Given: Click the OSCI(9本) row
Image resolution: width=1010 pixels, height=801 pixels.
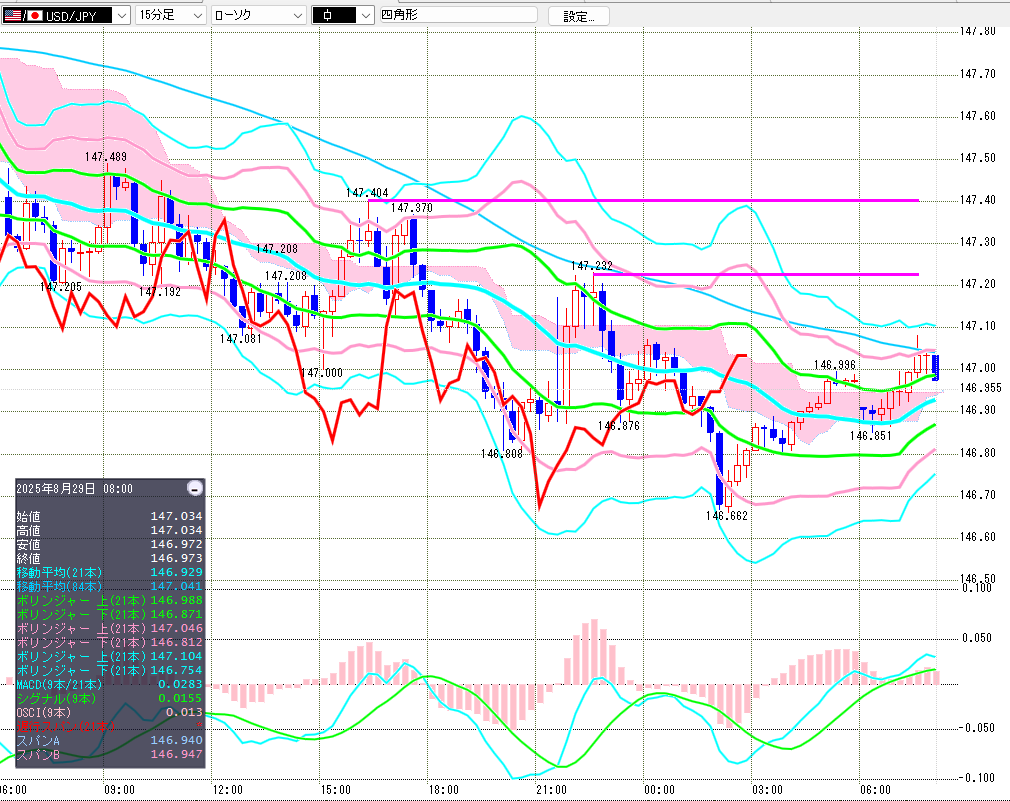Looking at the screenshot, I should click(110, 713).
